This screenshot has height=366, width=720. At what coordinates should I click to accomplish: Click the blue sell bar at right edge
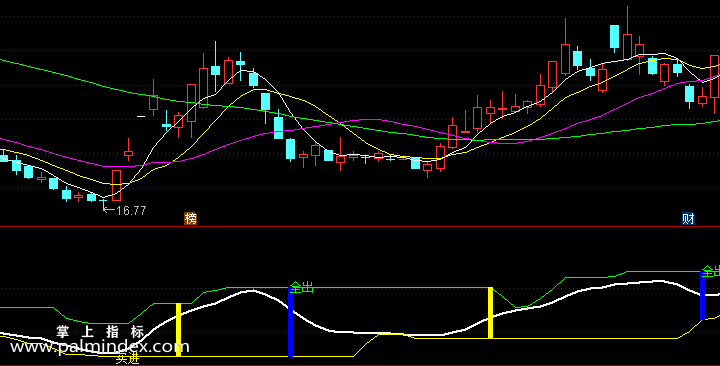point(703,296)
